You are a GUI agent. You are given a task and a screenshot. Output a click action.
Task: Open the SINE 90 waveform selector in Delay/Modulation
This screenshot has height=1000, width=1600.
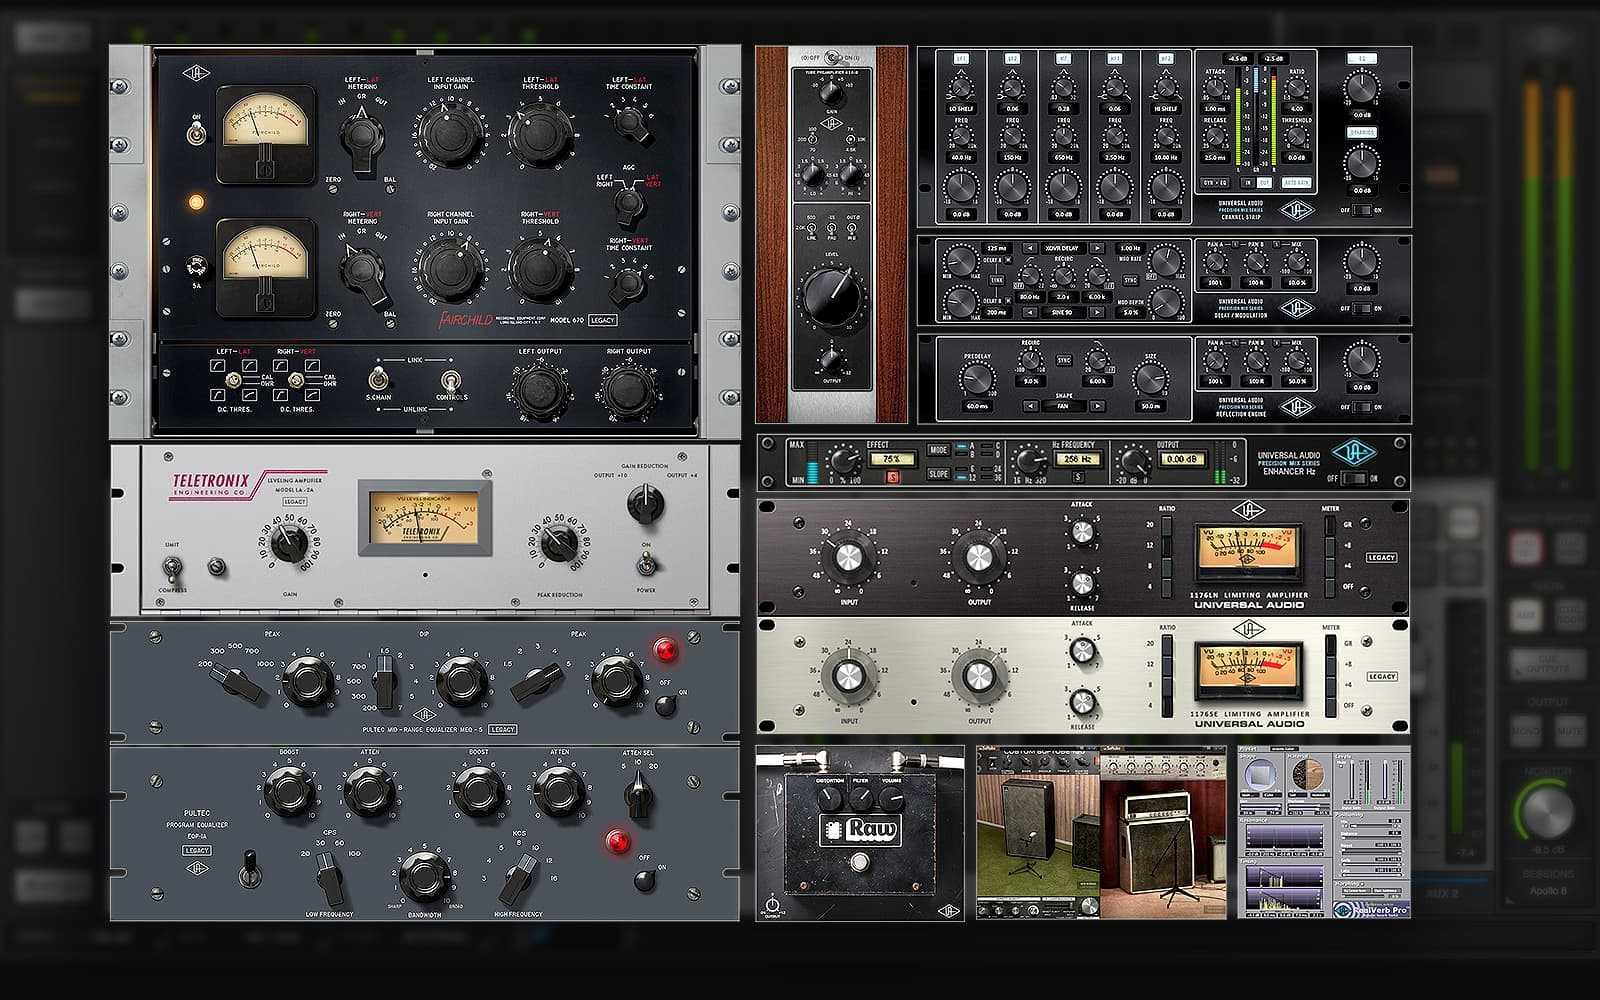[x=1061, y=312]
